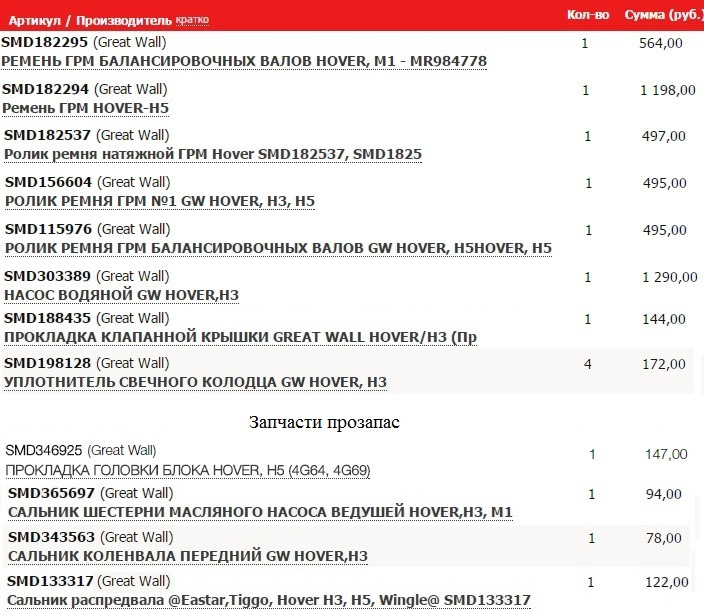Select article number SMD182537

click(47, 135)
